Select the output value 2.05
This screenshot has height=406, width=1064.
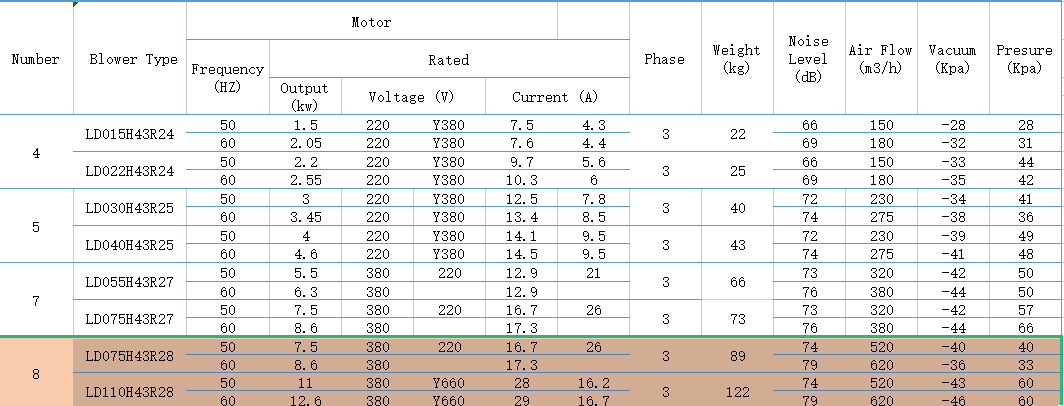coord(305,143)
